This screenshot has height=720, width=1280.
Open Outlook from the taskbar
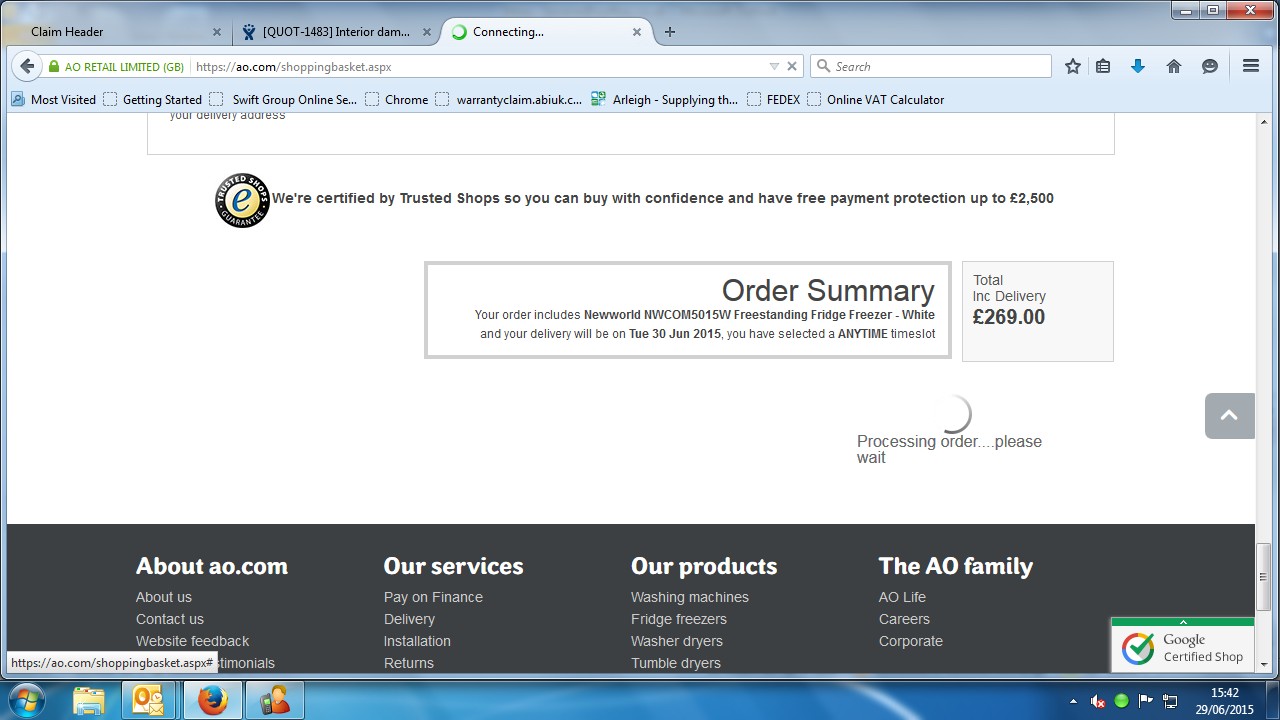148,700
